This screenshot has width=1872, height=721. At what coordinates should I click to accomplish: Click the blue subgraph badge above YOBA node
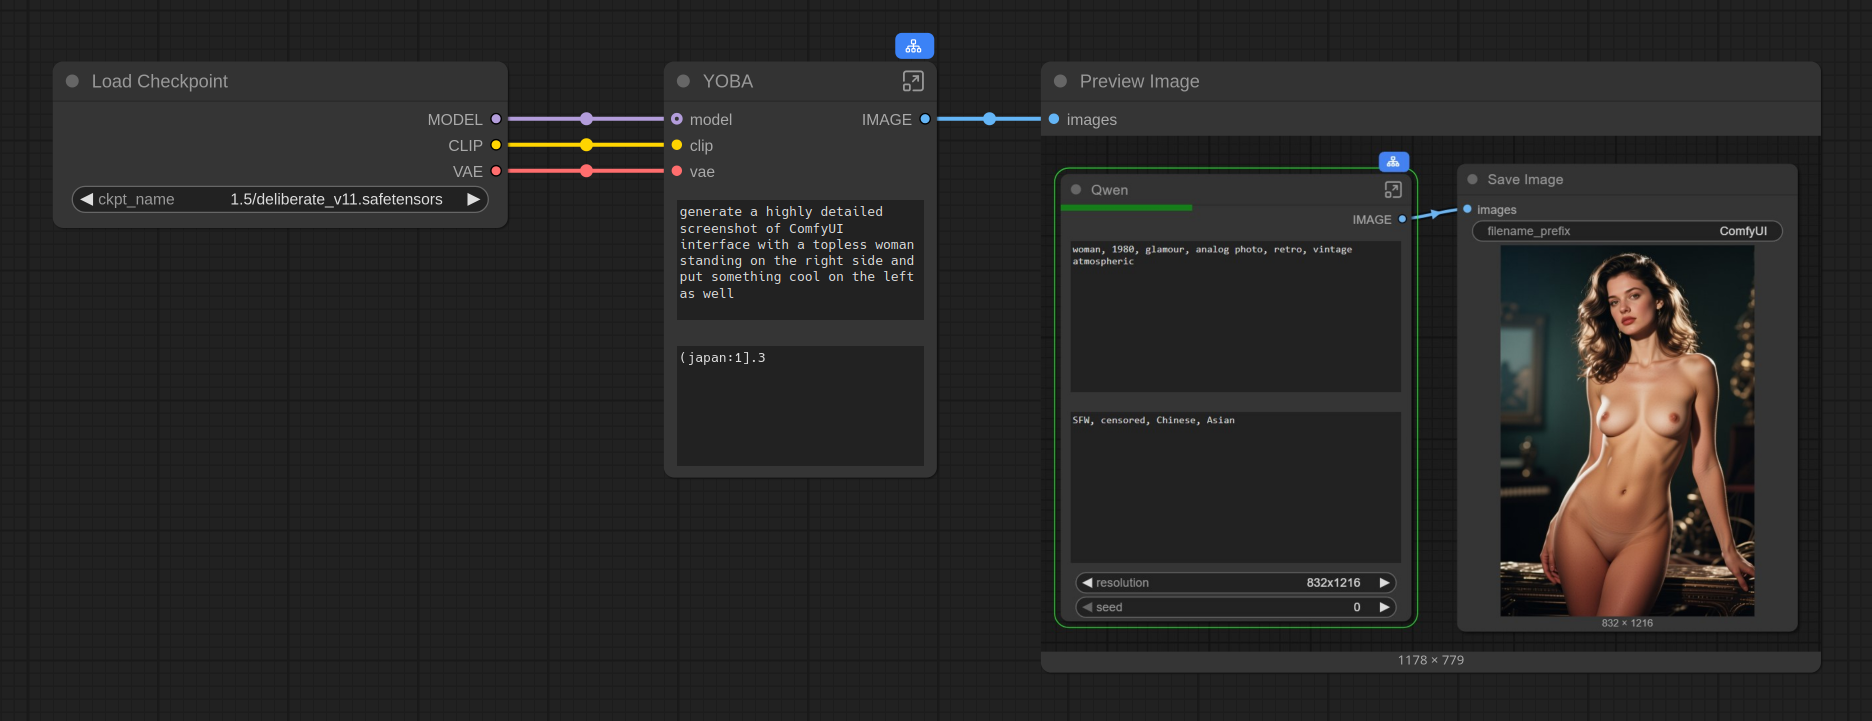tap(914, 46)
